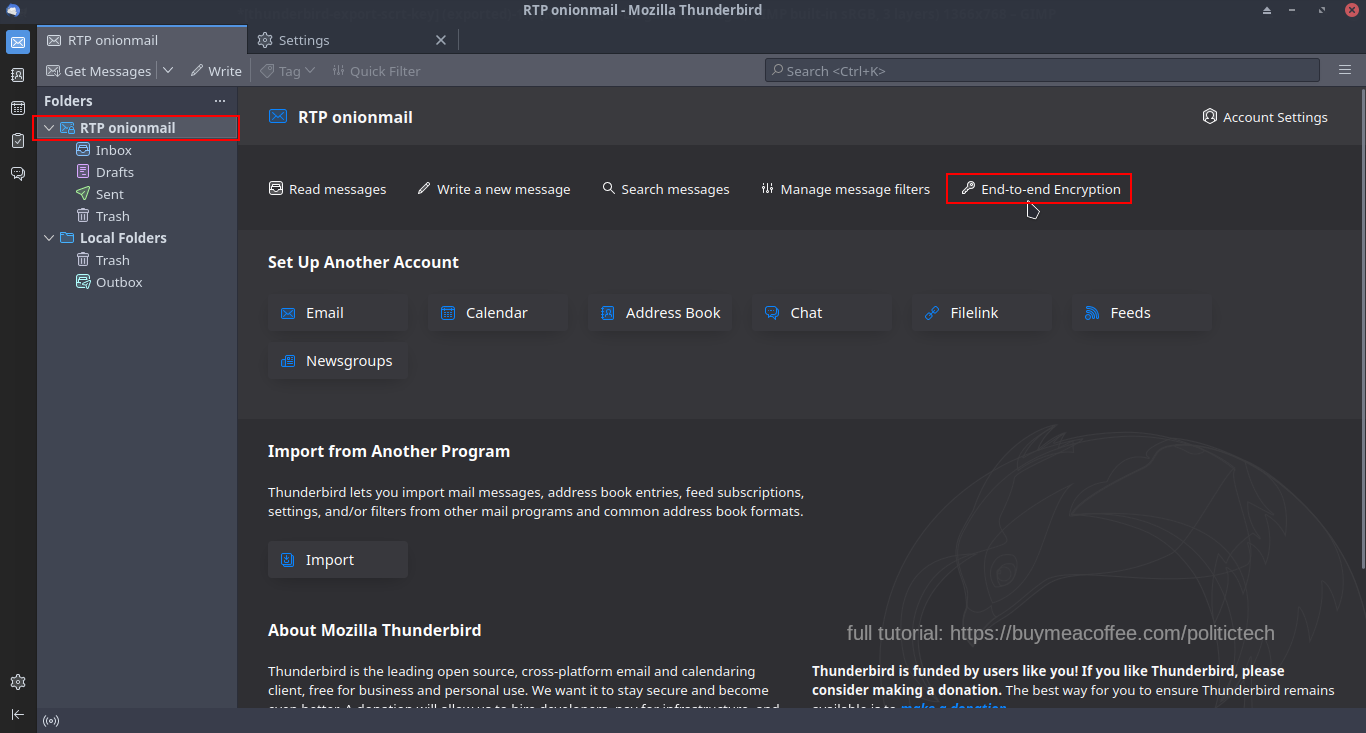Open the Thunderbird hamburger app menu

(x=1345, y=70)
